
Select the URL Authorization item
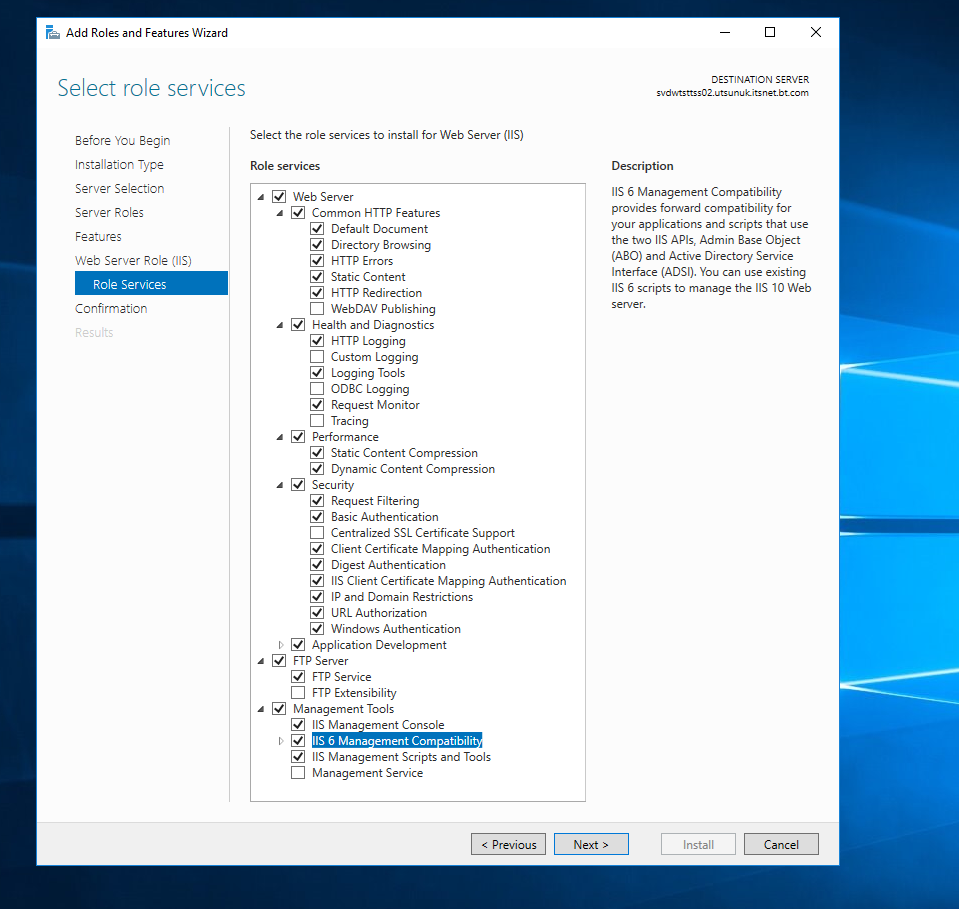pos(379,613)
